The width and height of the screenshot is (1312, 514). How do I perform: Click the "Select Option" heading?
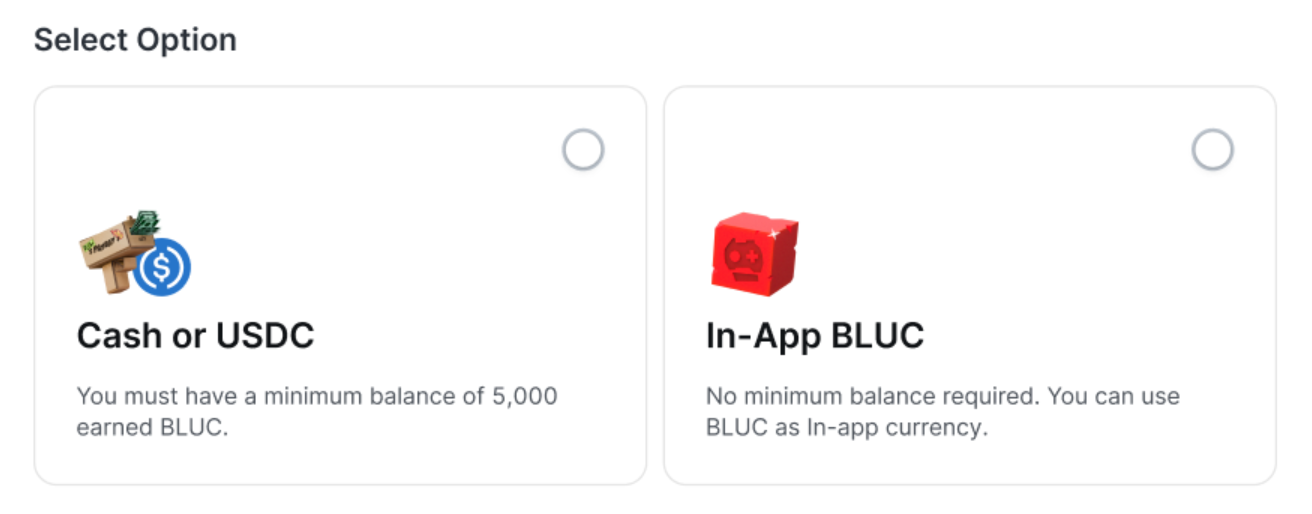coord(135,40)
